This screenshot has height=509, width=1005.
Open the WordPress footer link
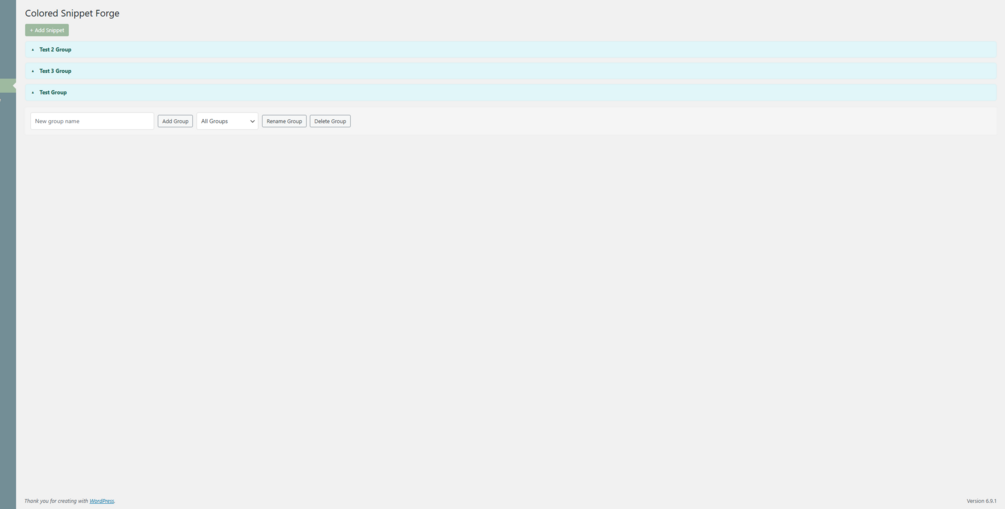click(102, 501)
